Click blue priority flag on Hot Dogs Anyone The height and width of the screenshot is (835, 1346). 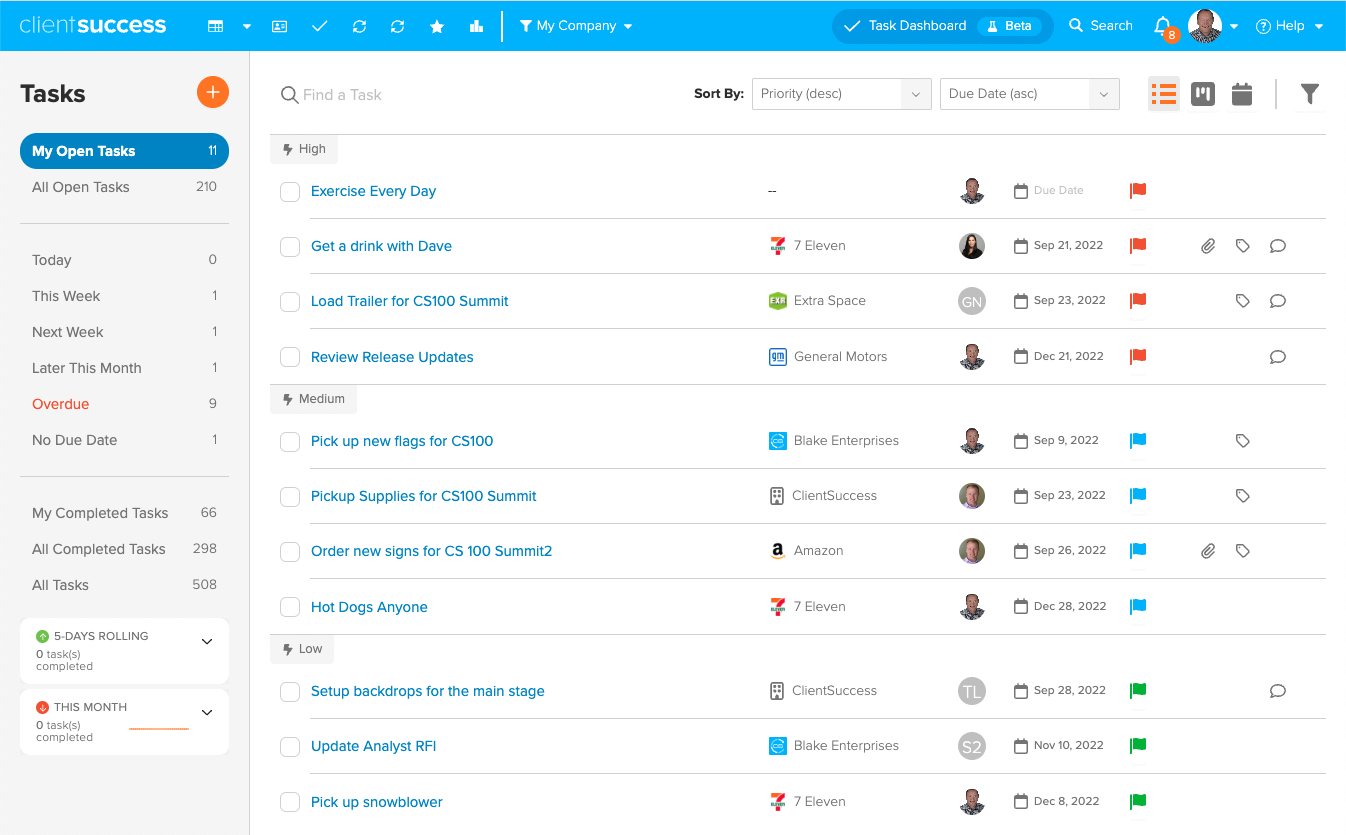pyautogui.click(x=1138, y=606)
